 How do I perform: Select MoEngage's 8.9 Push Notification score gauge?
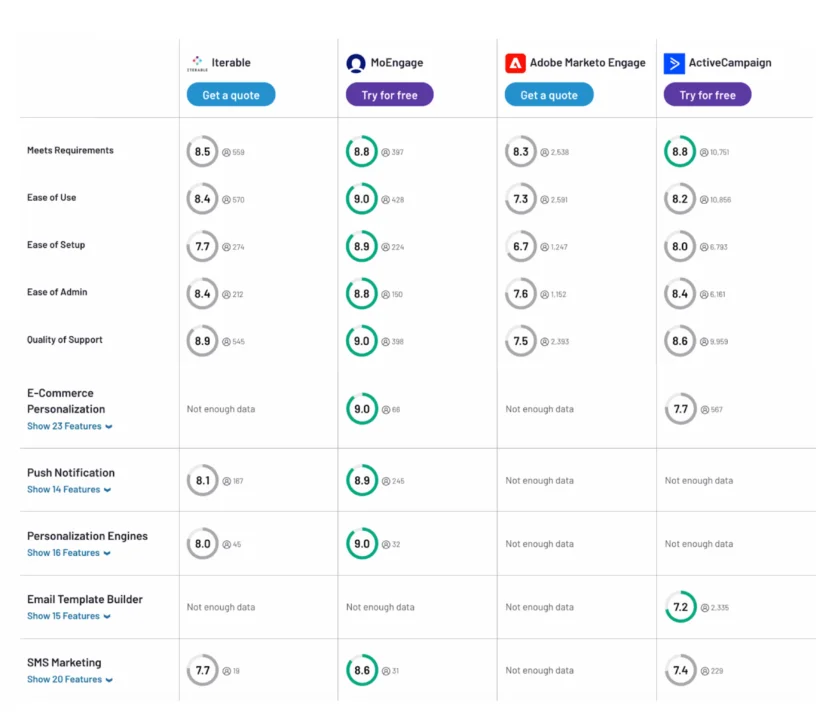click(x=362, y=480)
